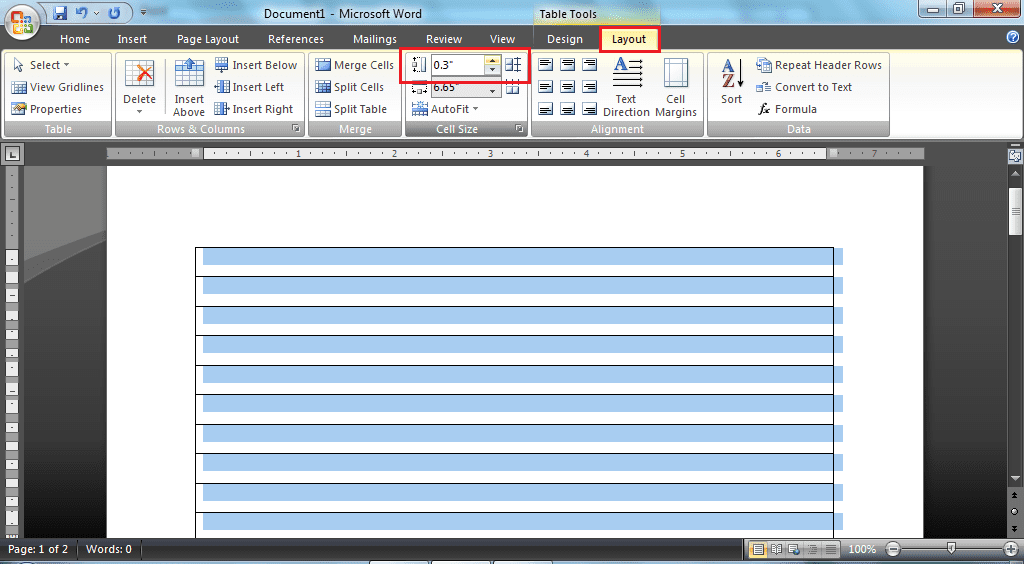Click Zoom Out minus button
Viewport: 1024px width, 564px height.
(x=893, y=549)
